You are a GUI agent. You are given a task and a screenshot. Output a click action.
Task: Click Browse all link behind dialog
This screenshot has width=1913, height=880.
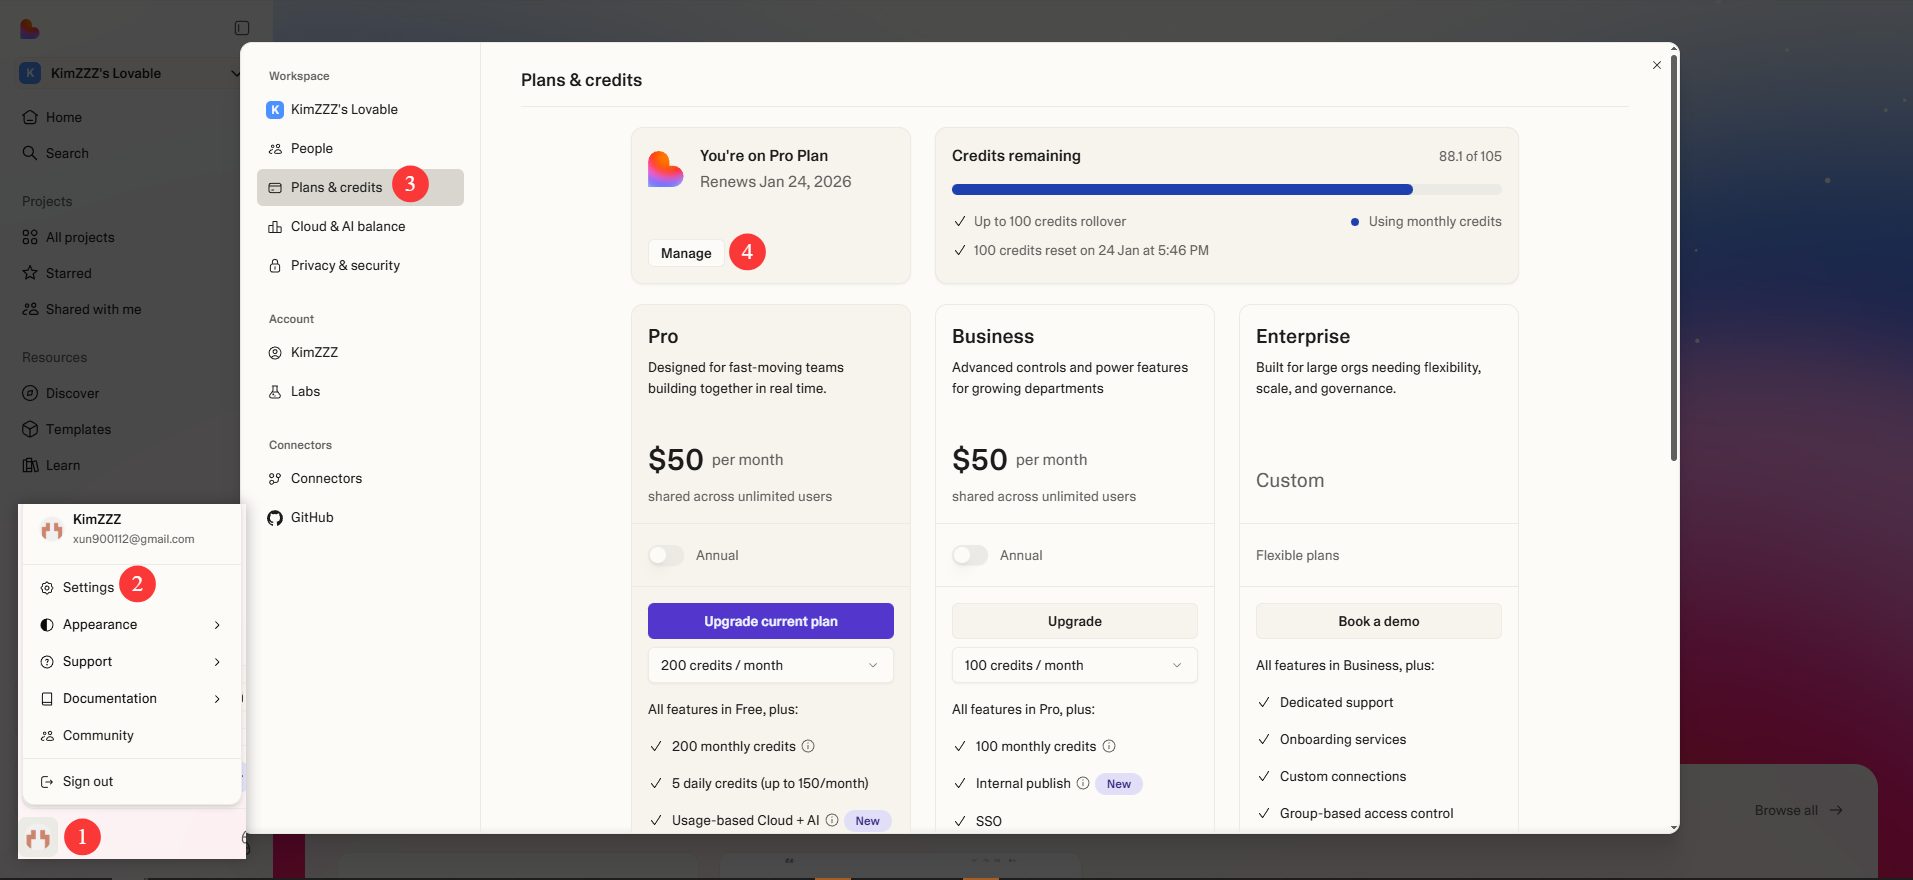[1798, 810]
